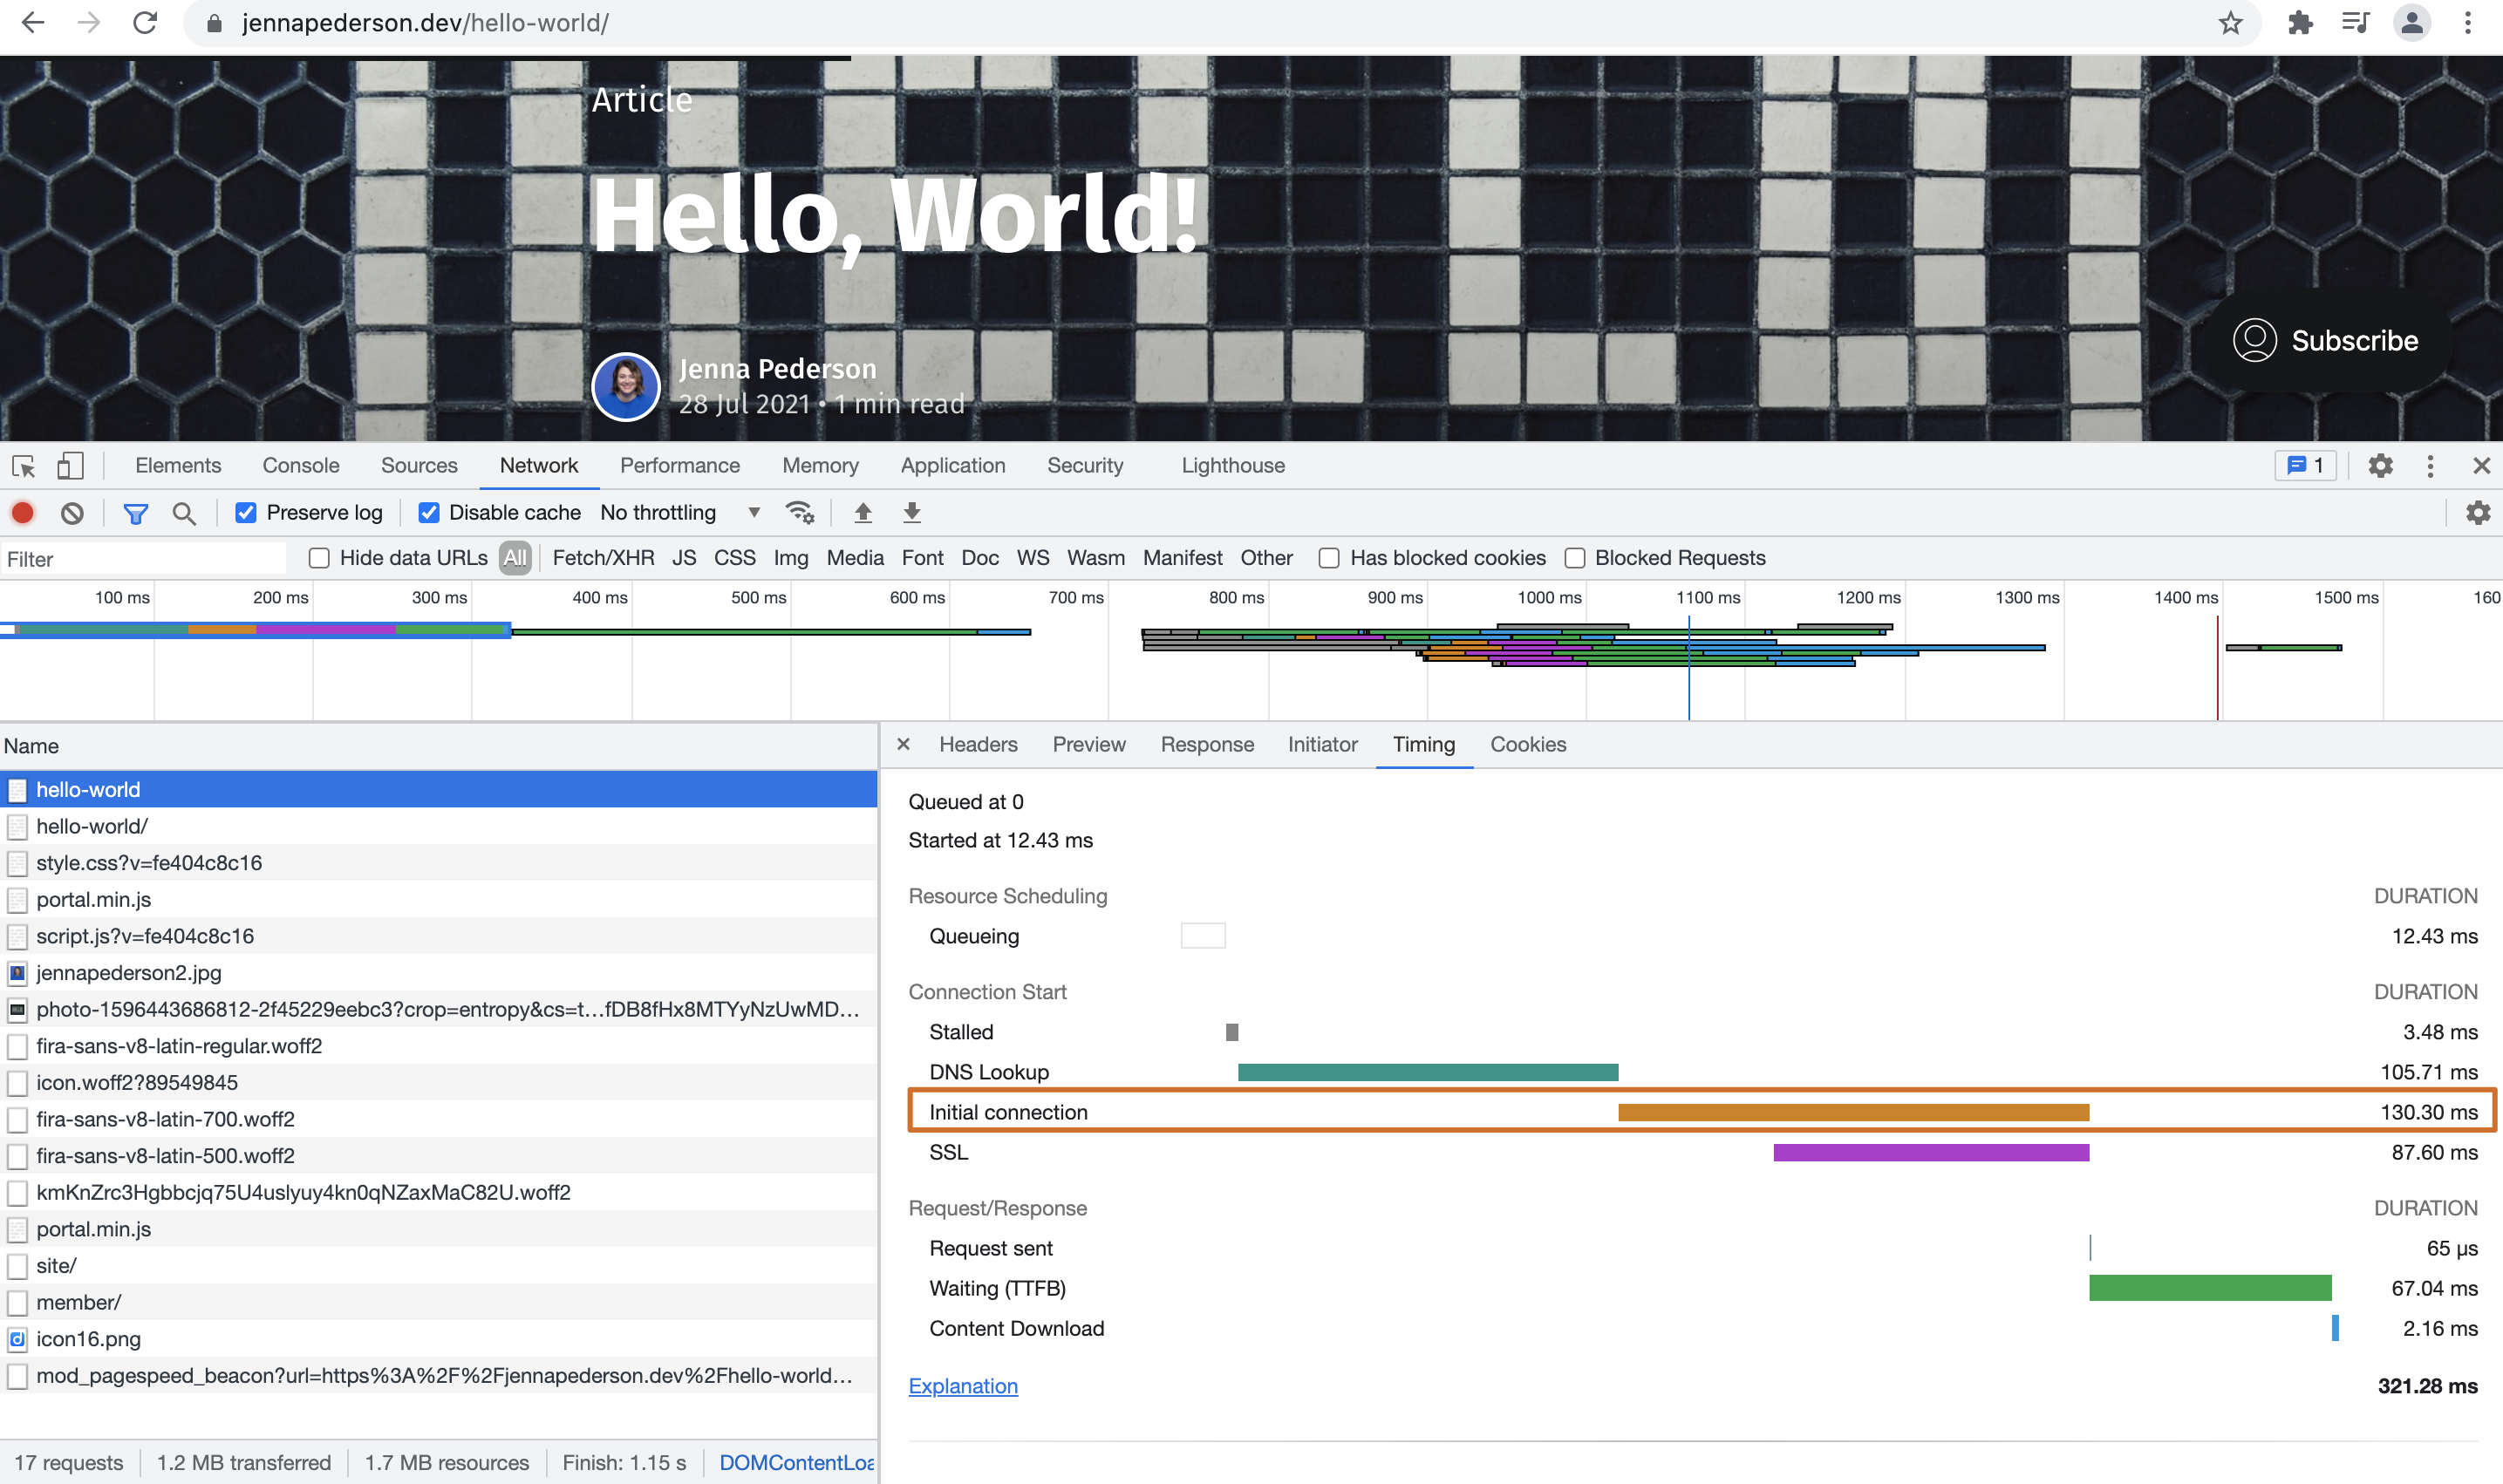Uncheck Preserve log checkbox

coord(246,513)
